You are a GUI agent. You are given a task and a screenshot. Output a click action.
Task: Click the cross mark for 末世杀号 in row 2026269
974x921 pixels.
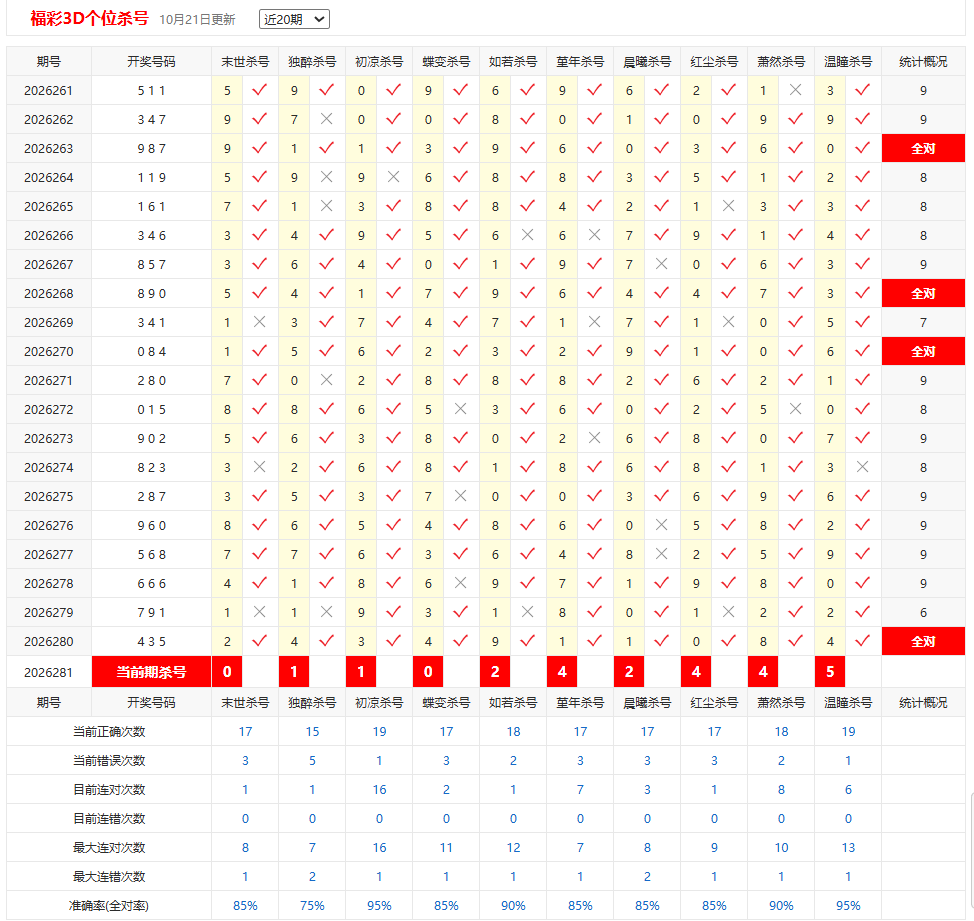click(x=259, y=322)
